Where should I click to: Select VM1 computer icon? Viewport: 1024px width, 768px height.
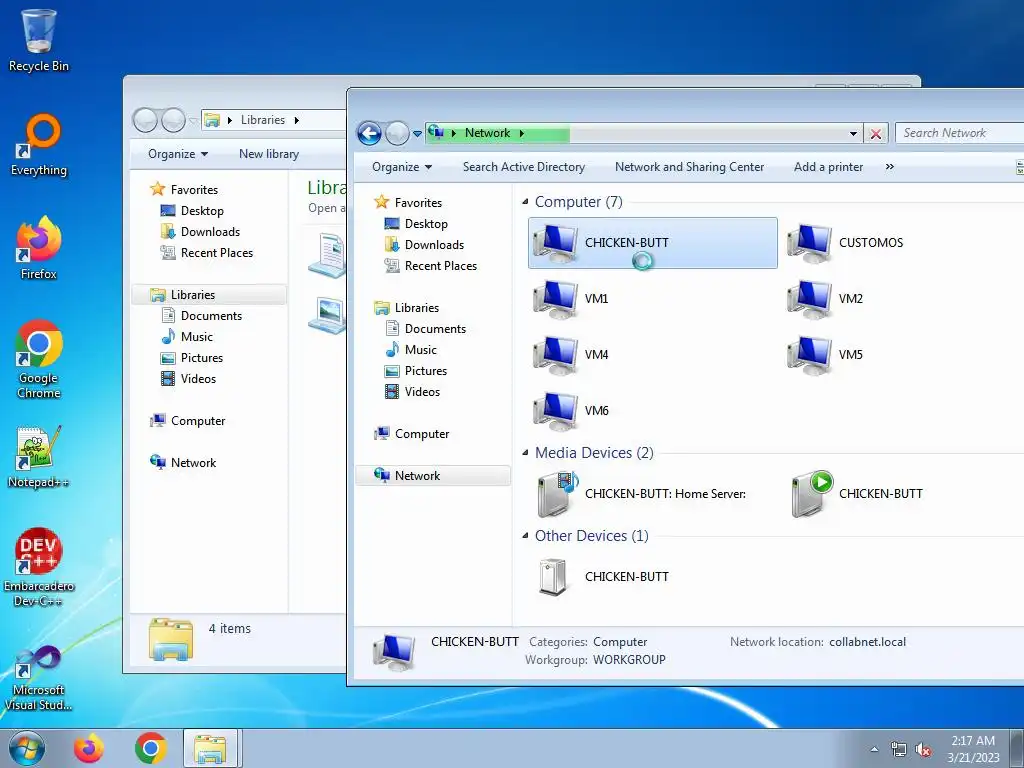pos(571,299)
